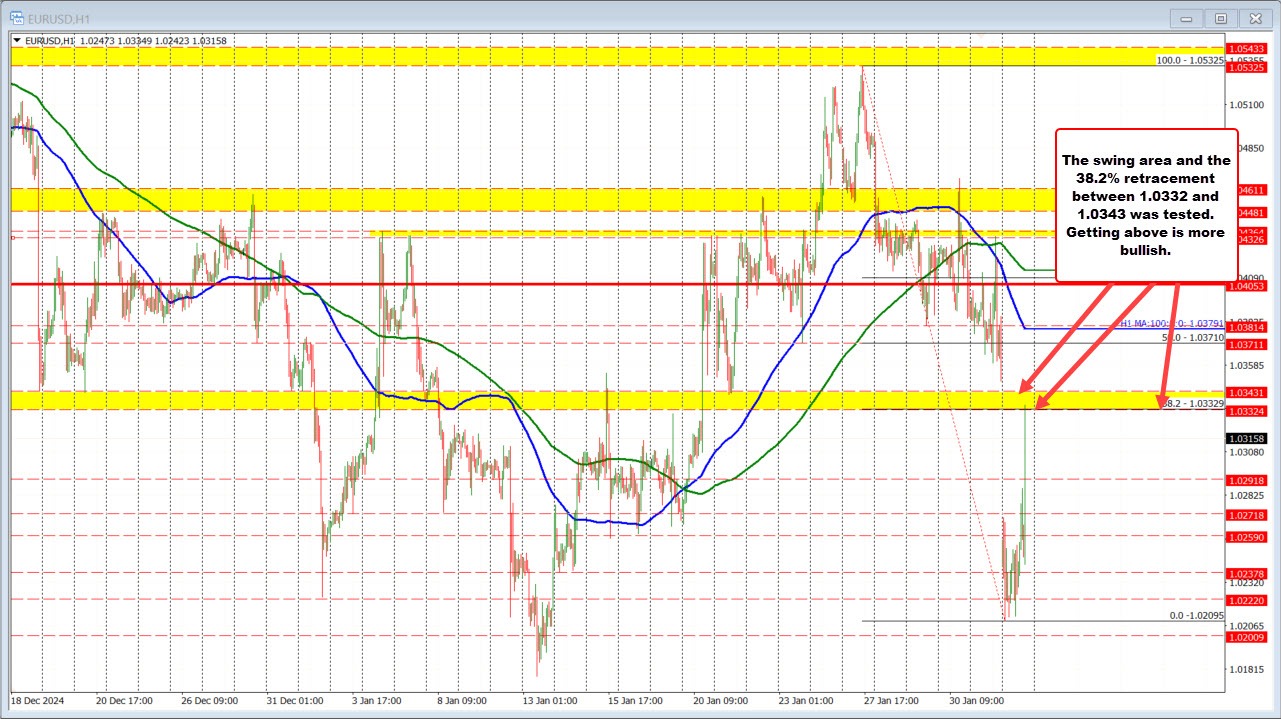The image size is (1281, 719).
Task: Click the red price label 1.02009
Action: coord(1248,637)
